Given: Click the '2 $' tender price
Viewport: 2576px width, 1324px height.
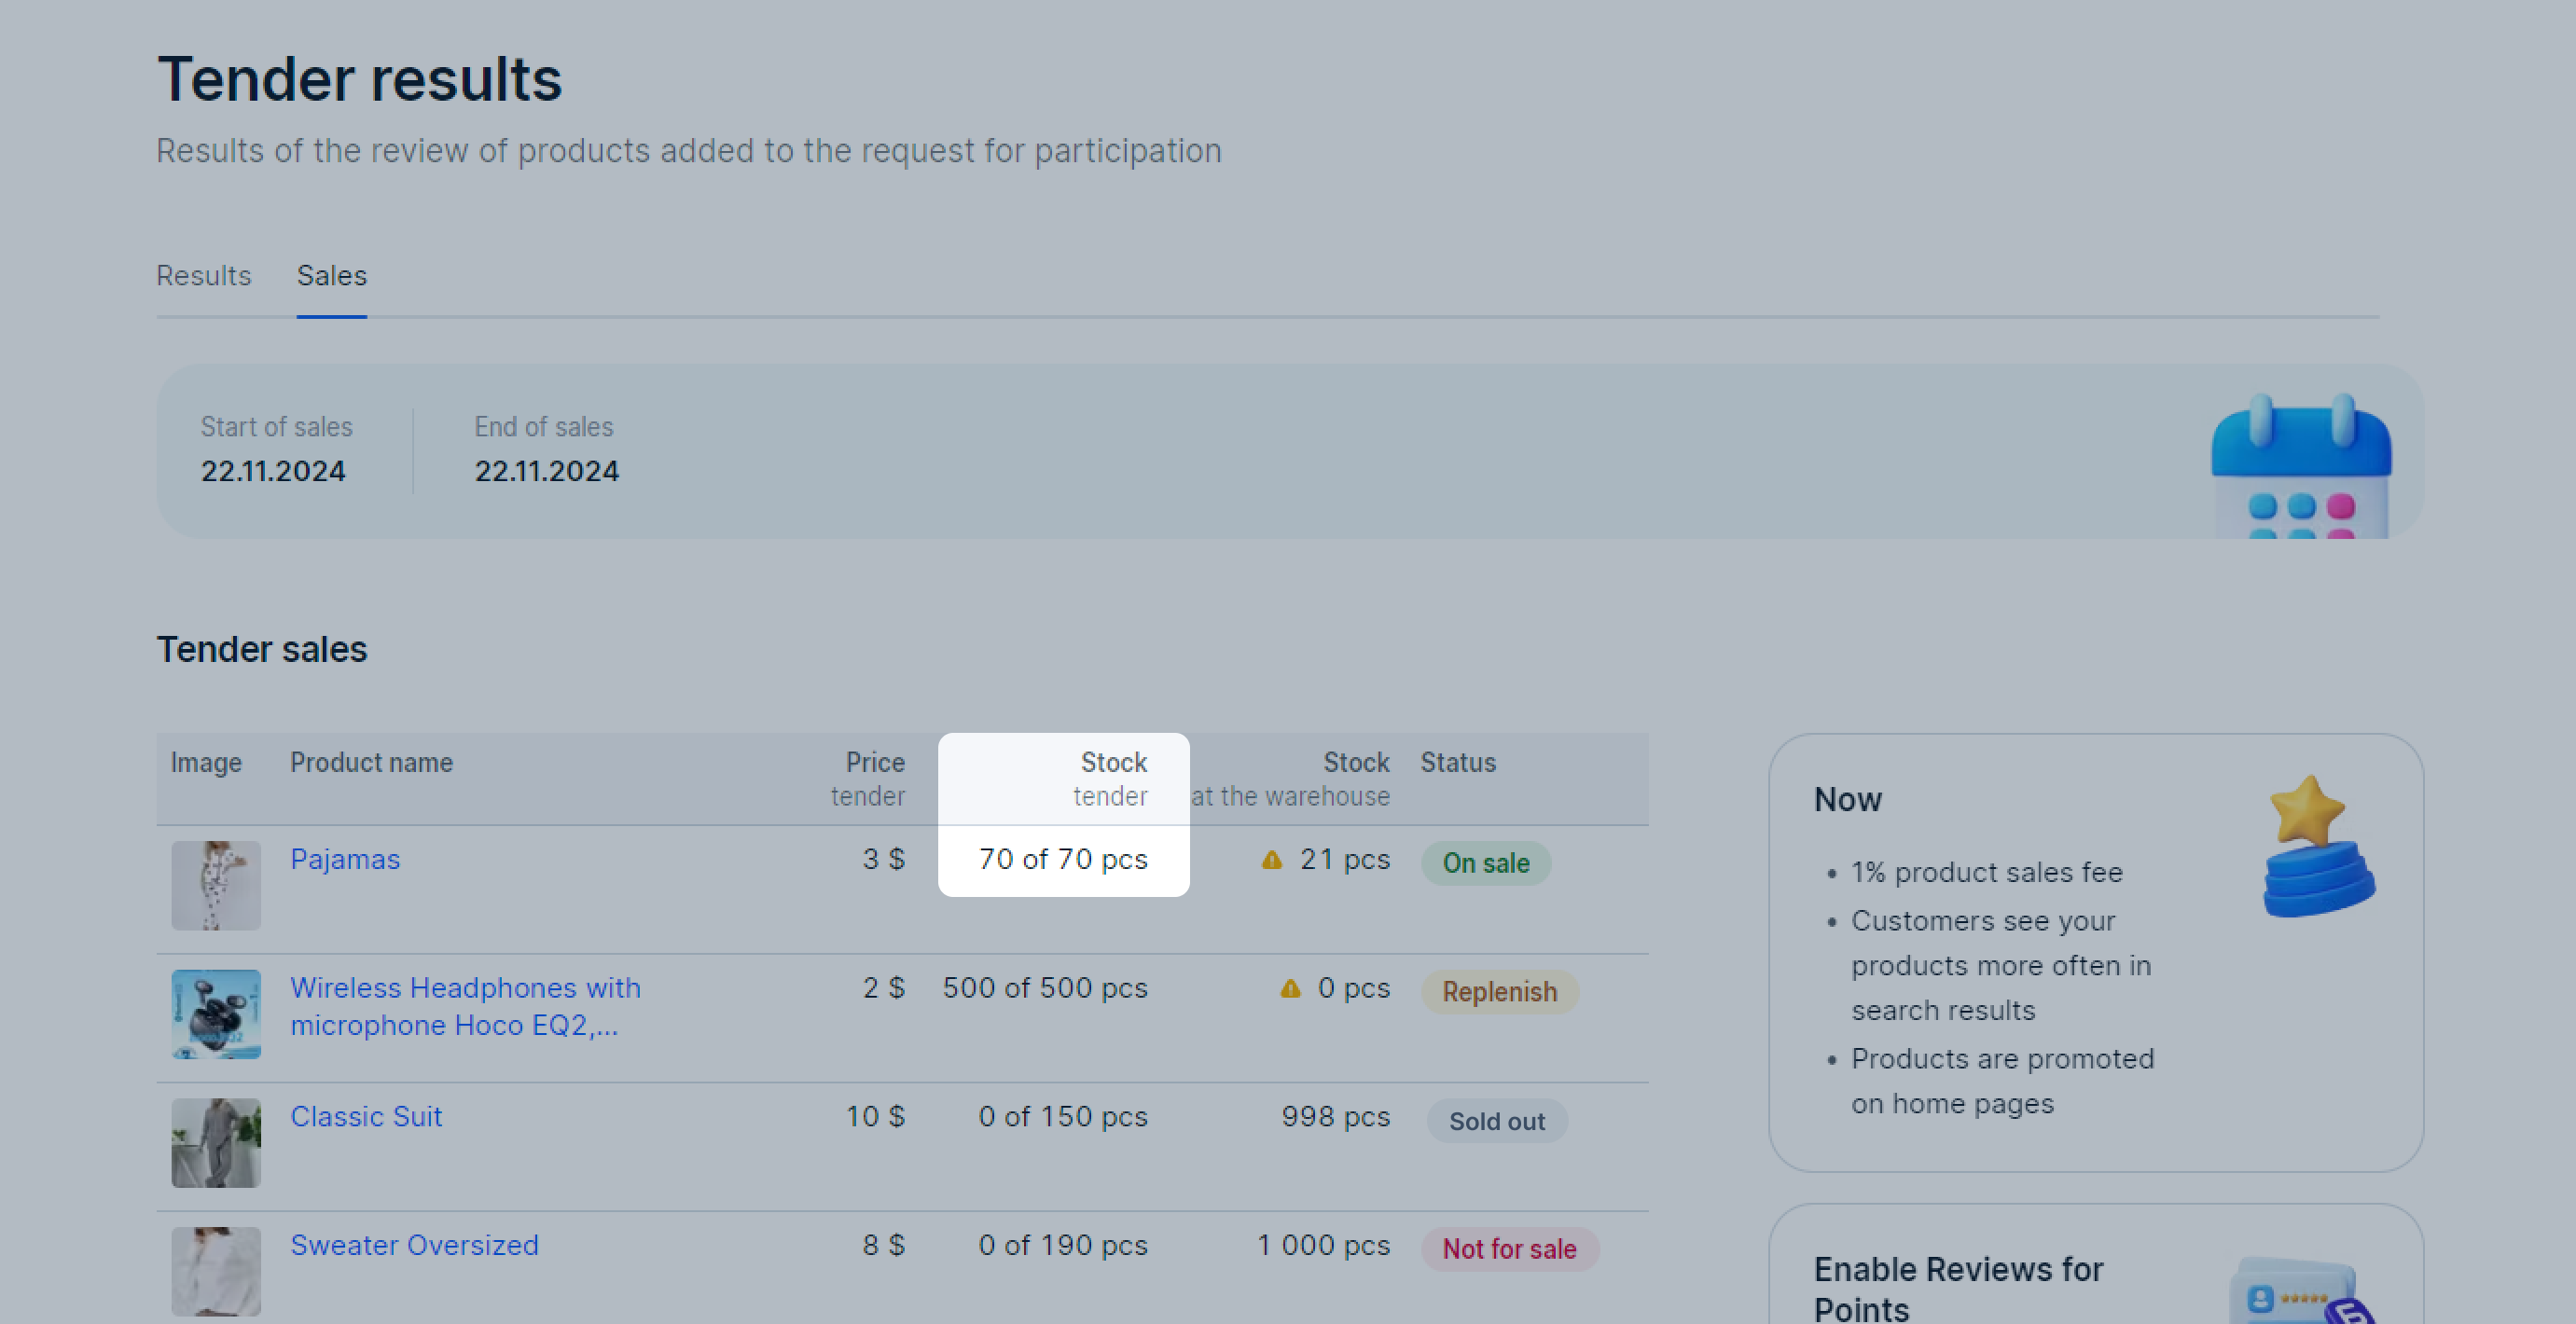Looking at the screenshot, I should [884, 988].
